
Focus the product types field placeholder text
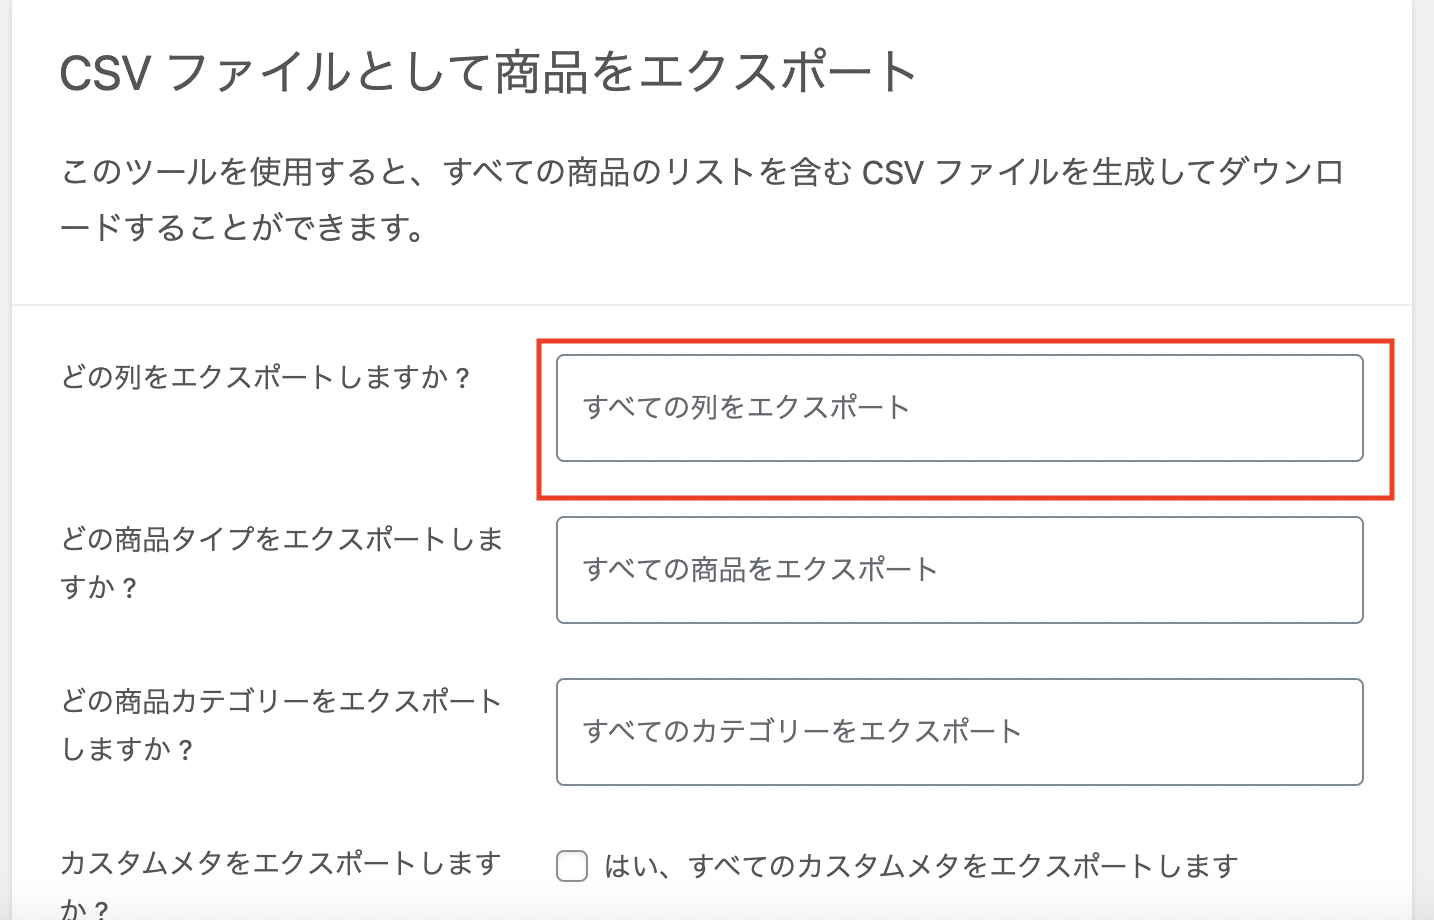point(760,570)
